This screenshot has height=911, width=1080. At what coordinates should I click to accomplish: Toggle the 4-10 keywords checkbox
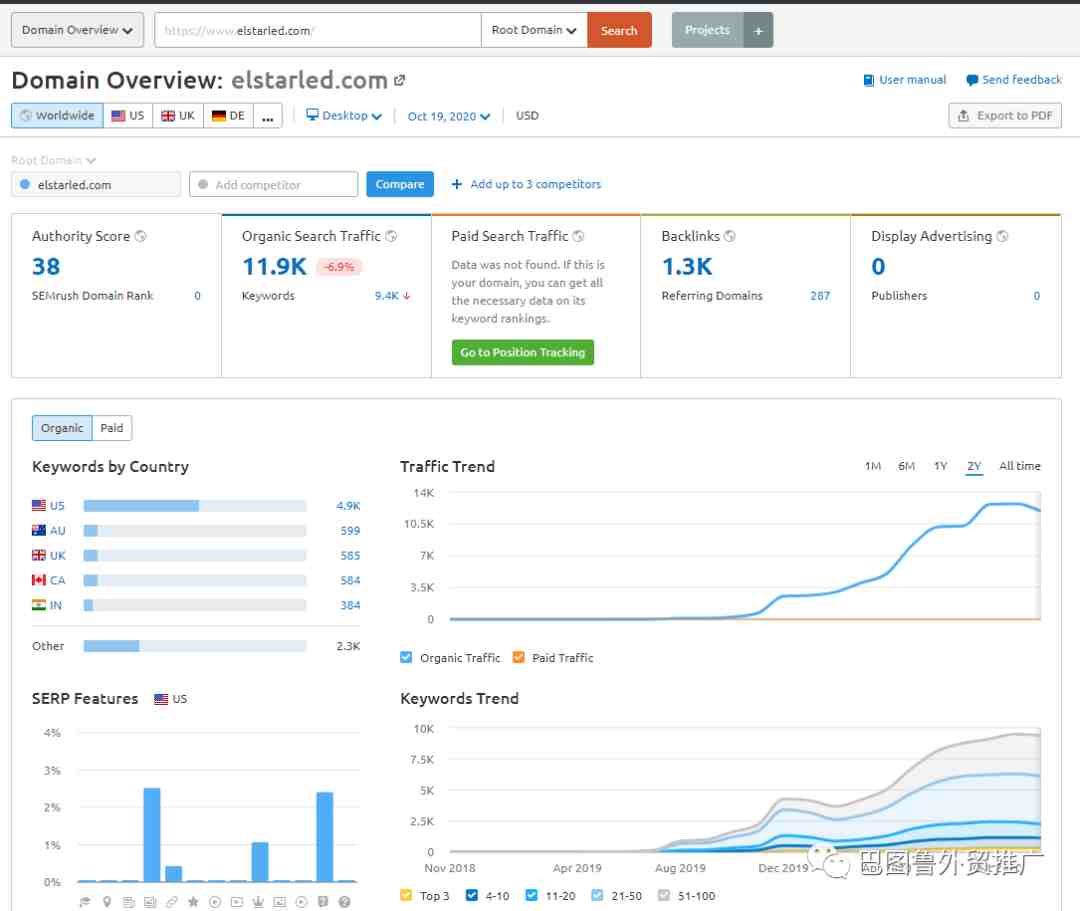472,894
